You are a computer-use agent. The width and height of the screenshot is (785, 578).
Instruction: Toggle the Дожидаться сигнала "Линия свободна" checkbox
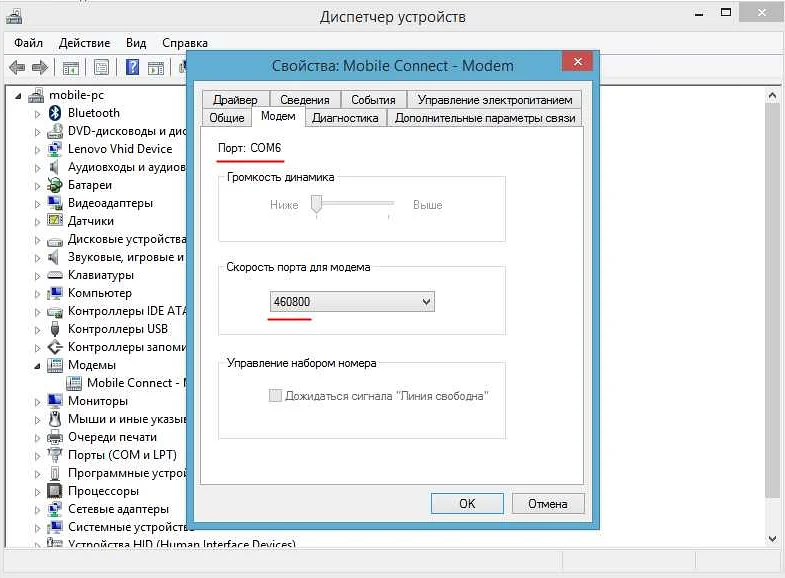275,396
